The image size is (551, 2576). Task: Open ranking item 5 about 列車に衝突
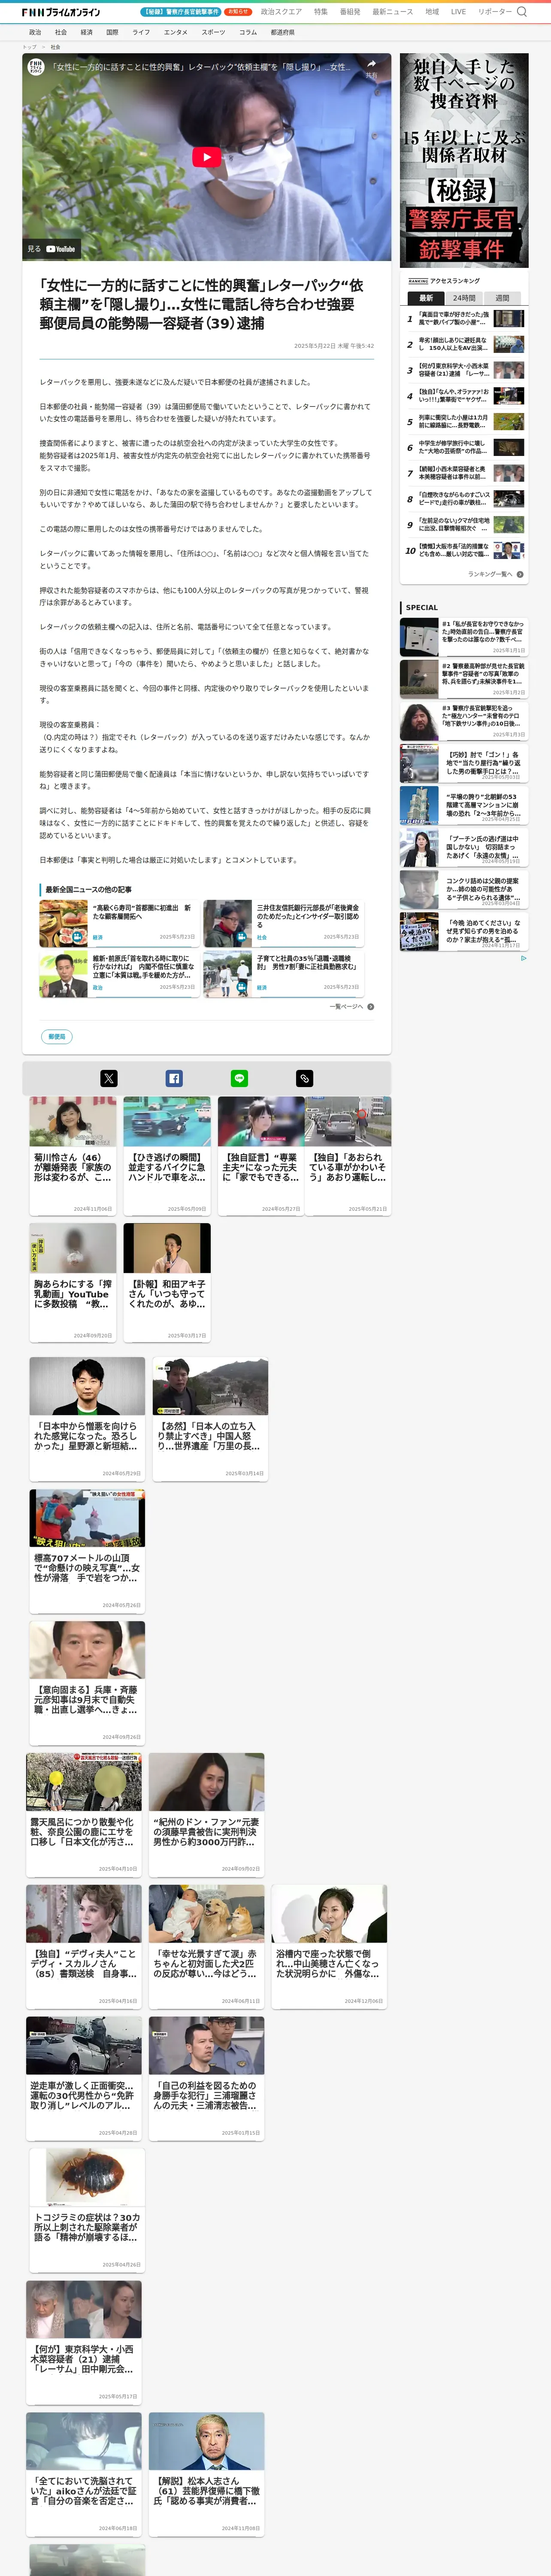click(x=464, y=422)
